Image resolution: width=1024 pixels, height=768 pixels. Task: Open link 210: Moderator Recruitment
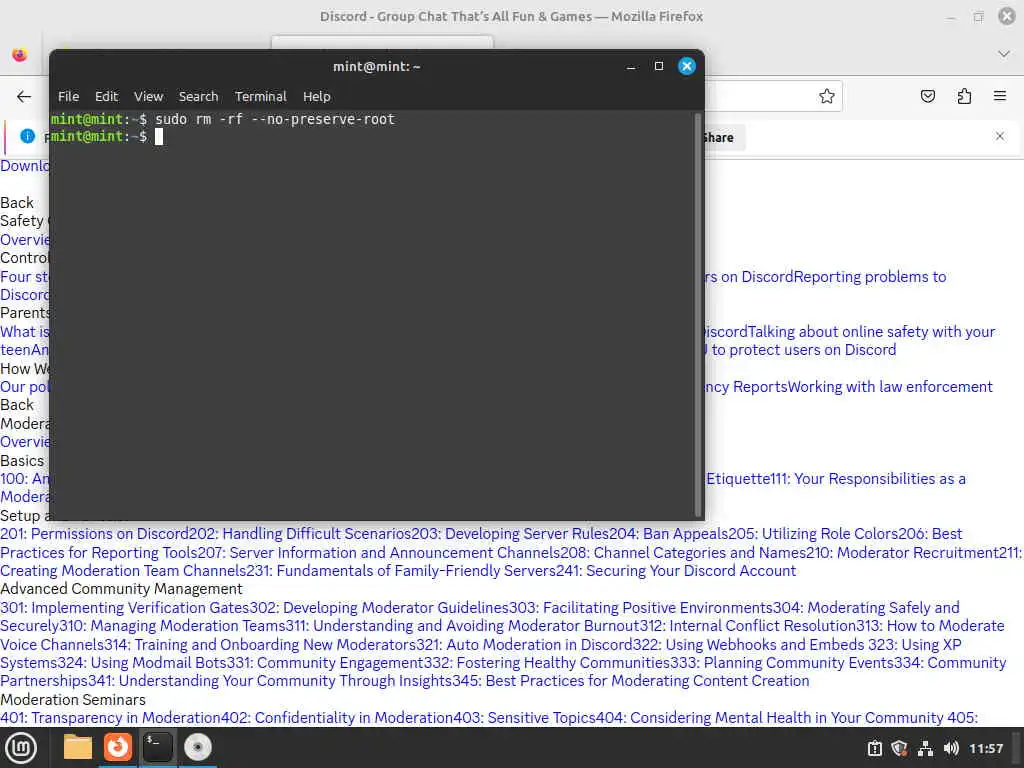(x=903, y=552)
